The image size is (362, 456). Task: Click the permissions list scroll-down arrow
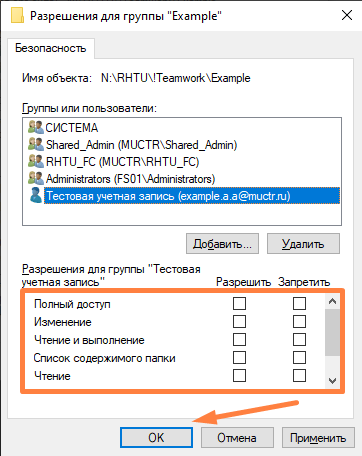point(332,381)
